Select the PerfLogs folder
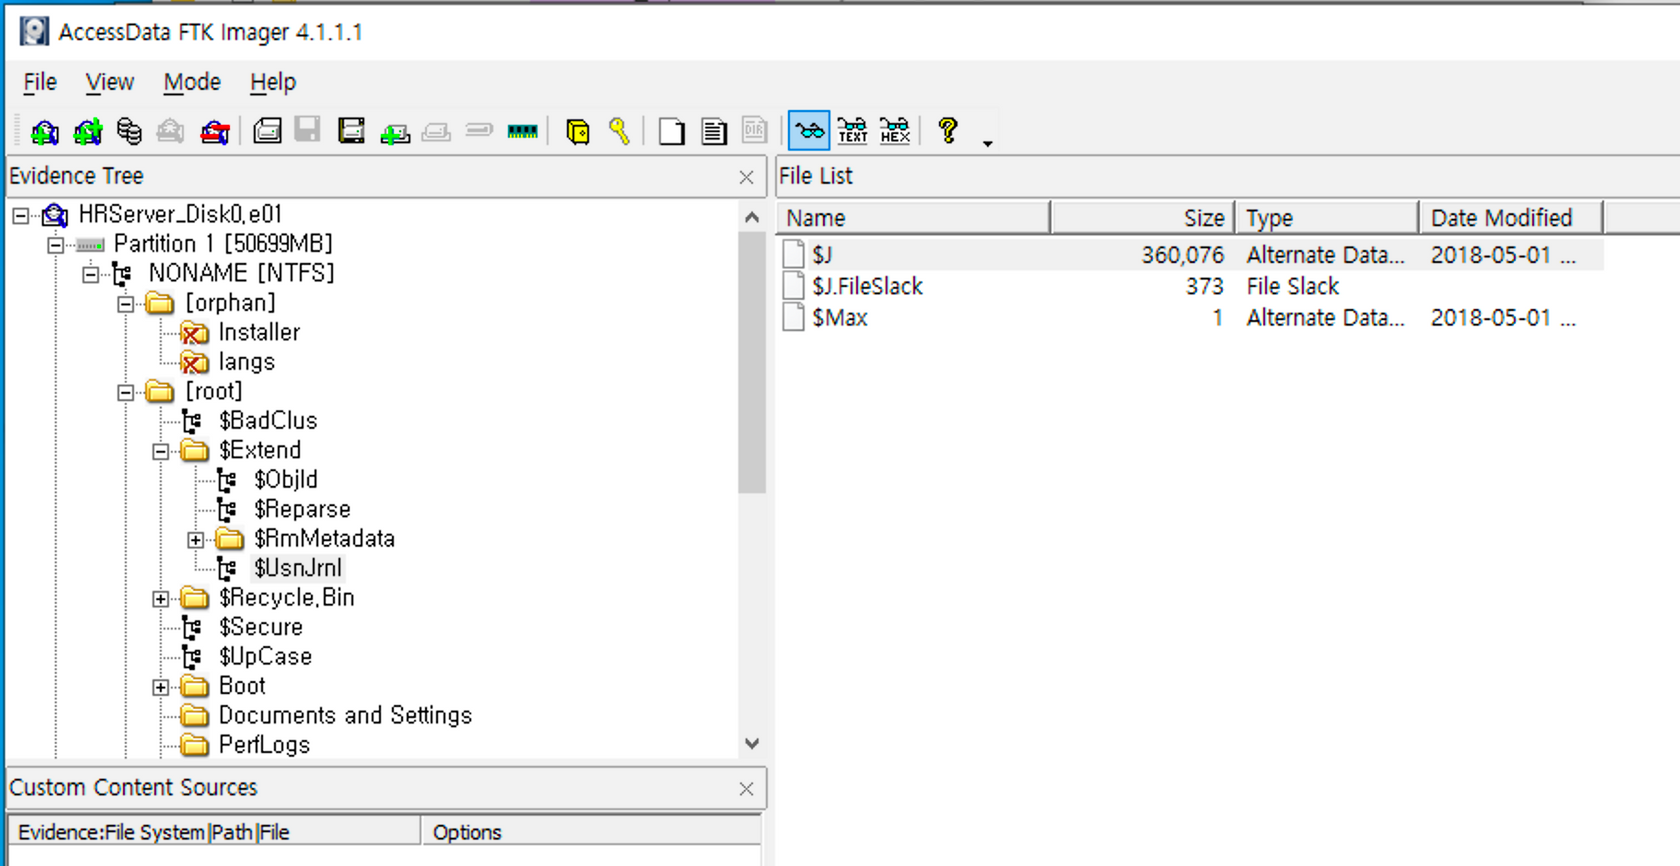Image resolution: width=1680 pixels, height=866 pixels. (x=264, y=745)
